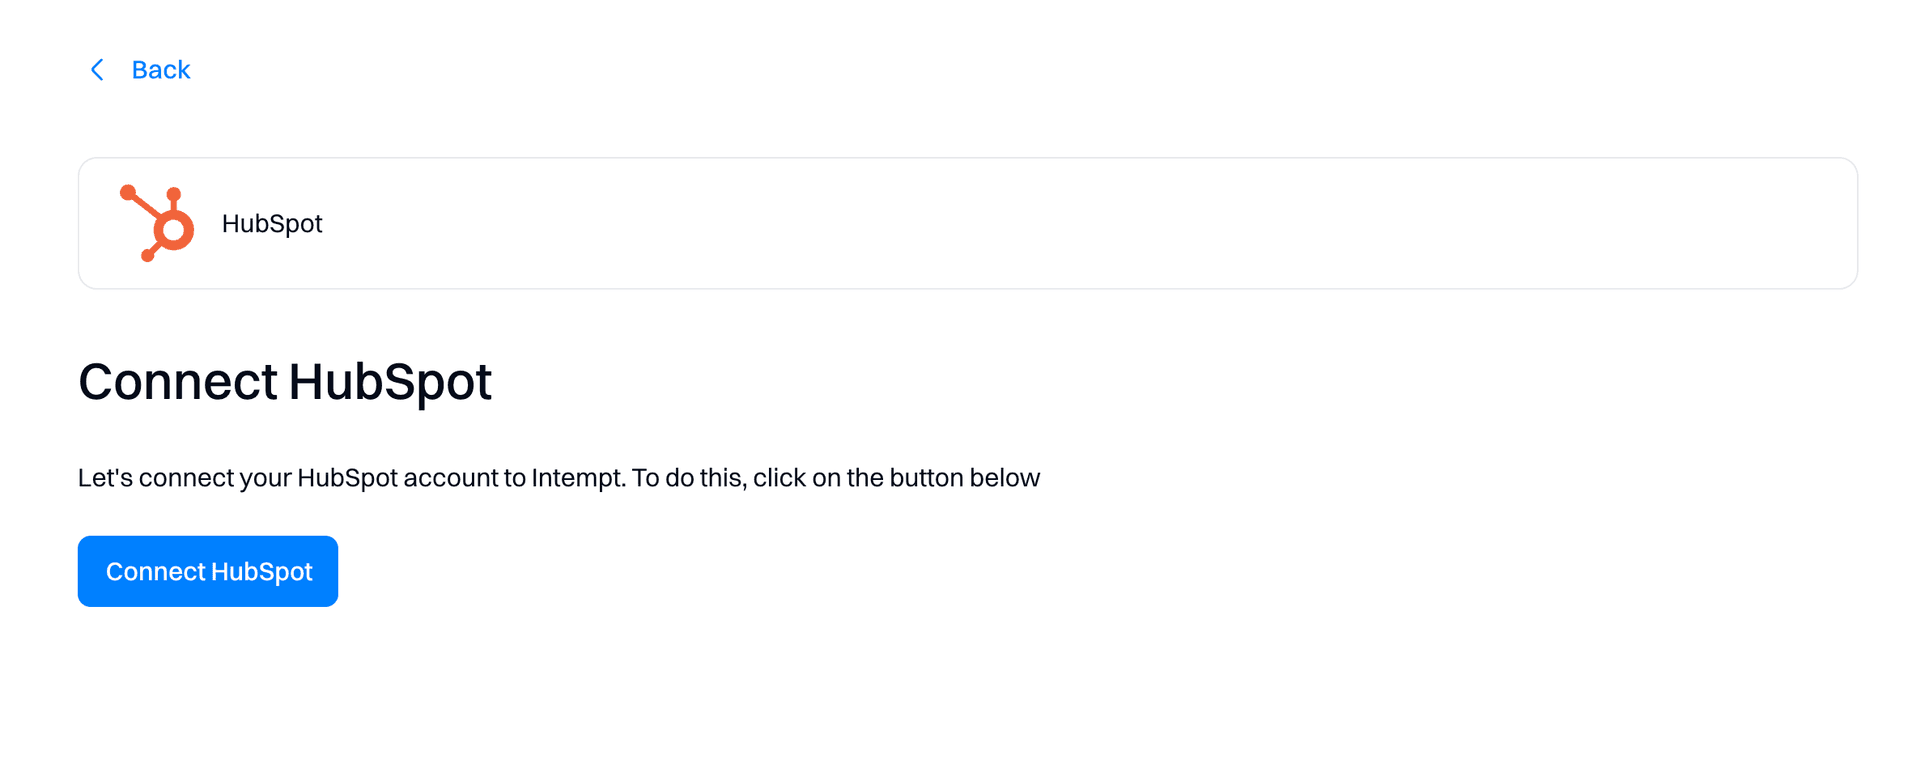Return to previous page via left chevron
Screen dimensions: 1920x772
point(97,70)
